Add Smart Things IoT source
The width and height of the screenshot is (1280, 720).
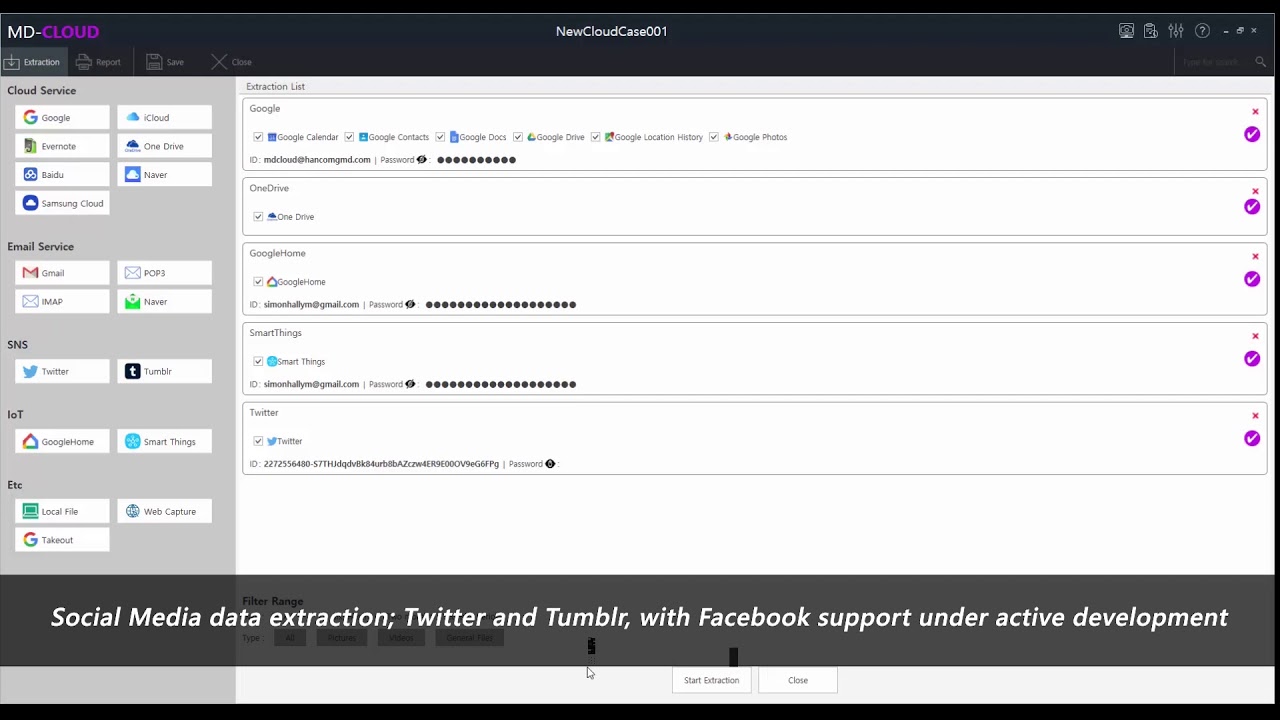tap(164, 441)
